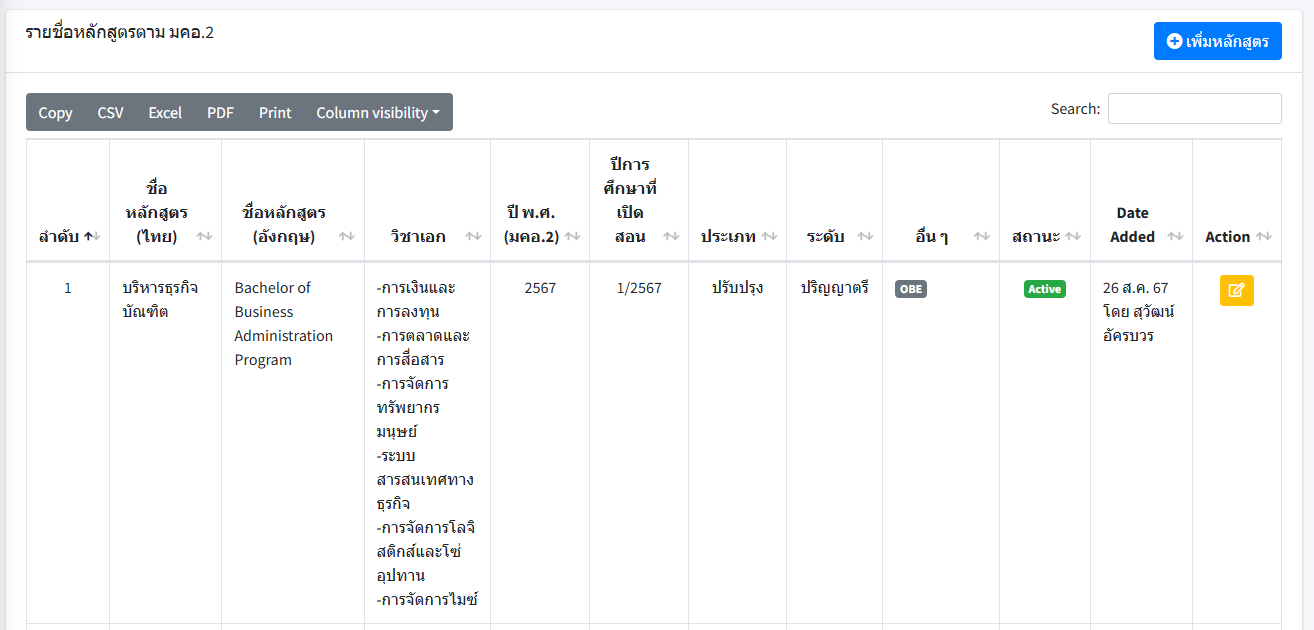The image size is (1314, 630).
Task: Export table as PDF
Action: click(x=220, y=113)
